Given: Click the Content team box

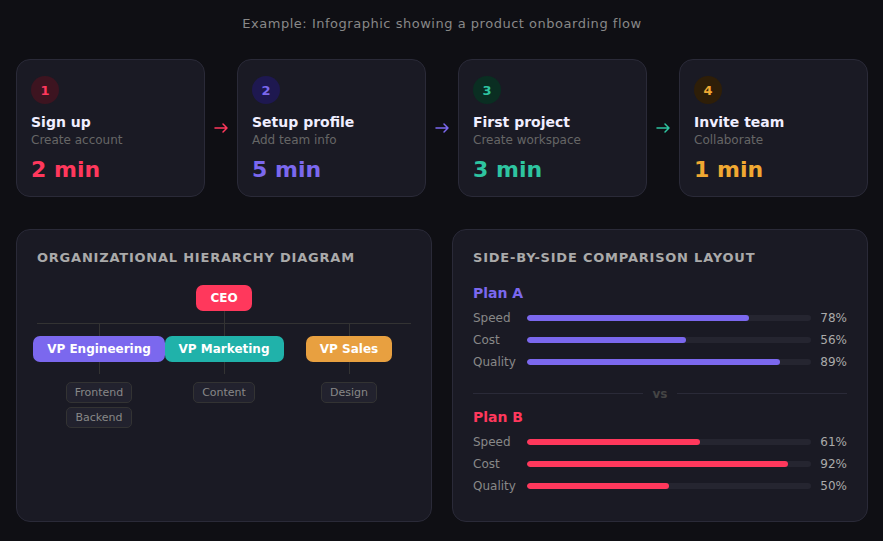Looking at the screenshot, I should click(224, 392).
